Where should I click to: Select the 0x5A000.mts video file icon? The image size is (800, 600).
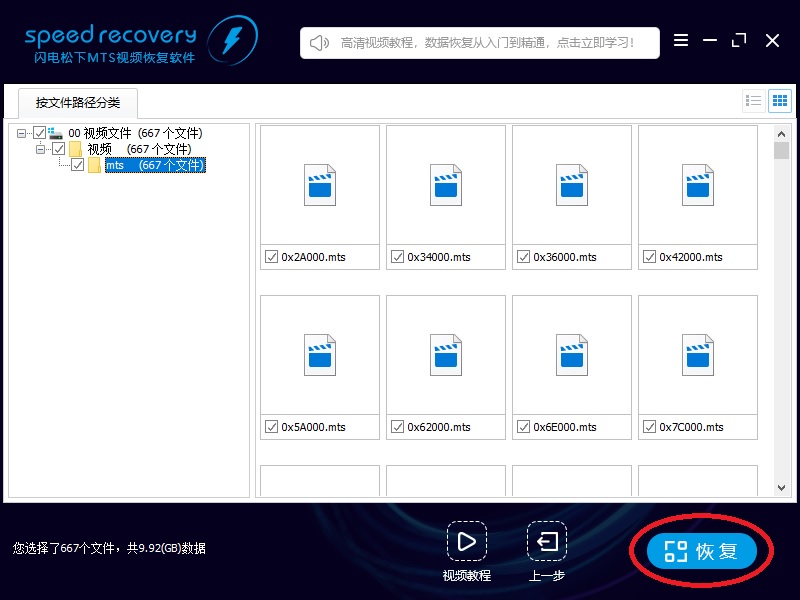[320, 355]
